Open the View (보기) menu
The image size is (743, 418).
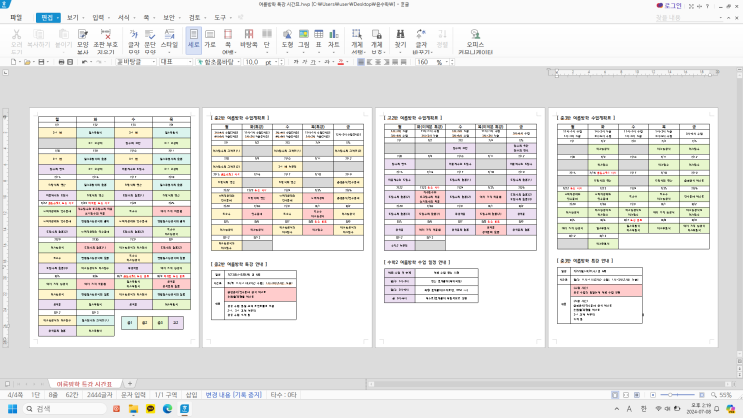click(x=72, y=18)
